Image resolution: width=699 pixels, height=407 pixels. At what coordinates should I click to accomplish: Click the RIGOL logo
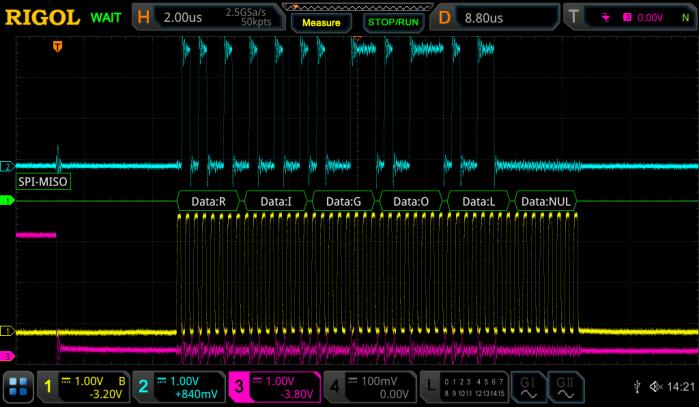[x=42, y=18]
